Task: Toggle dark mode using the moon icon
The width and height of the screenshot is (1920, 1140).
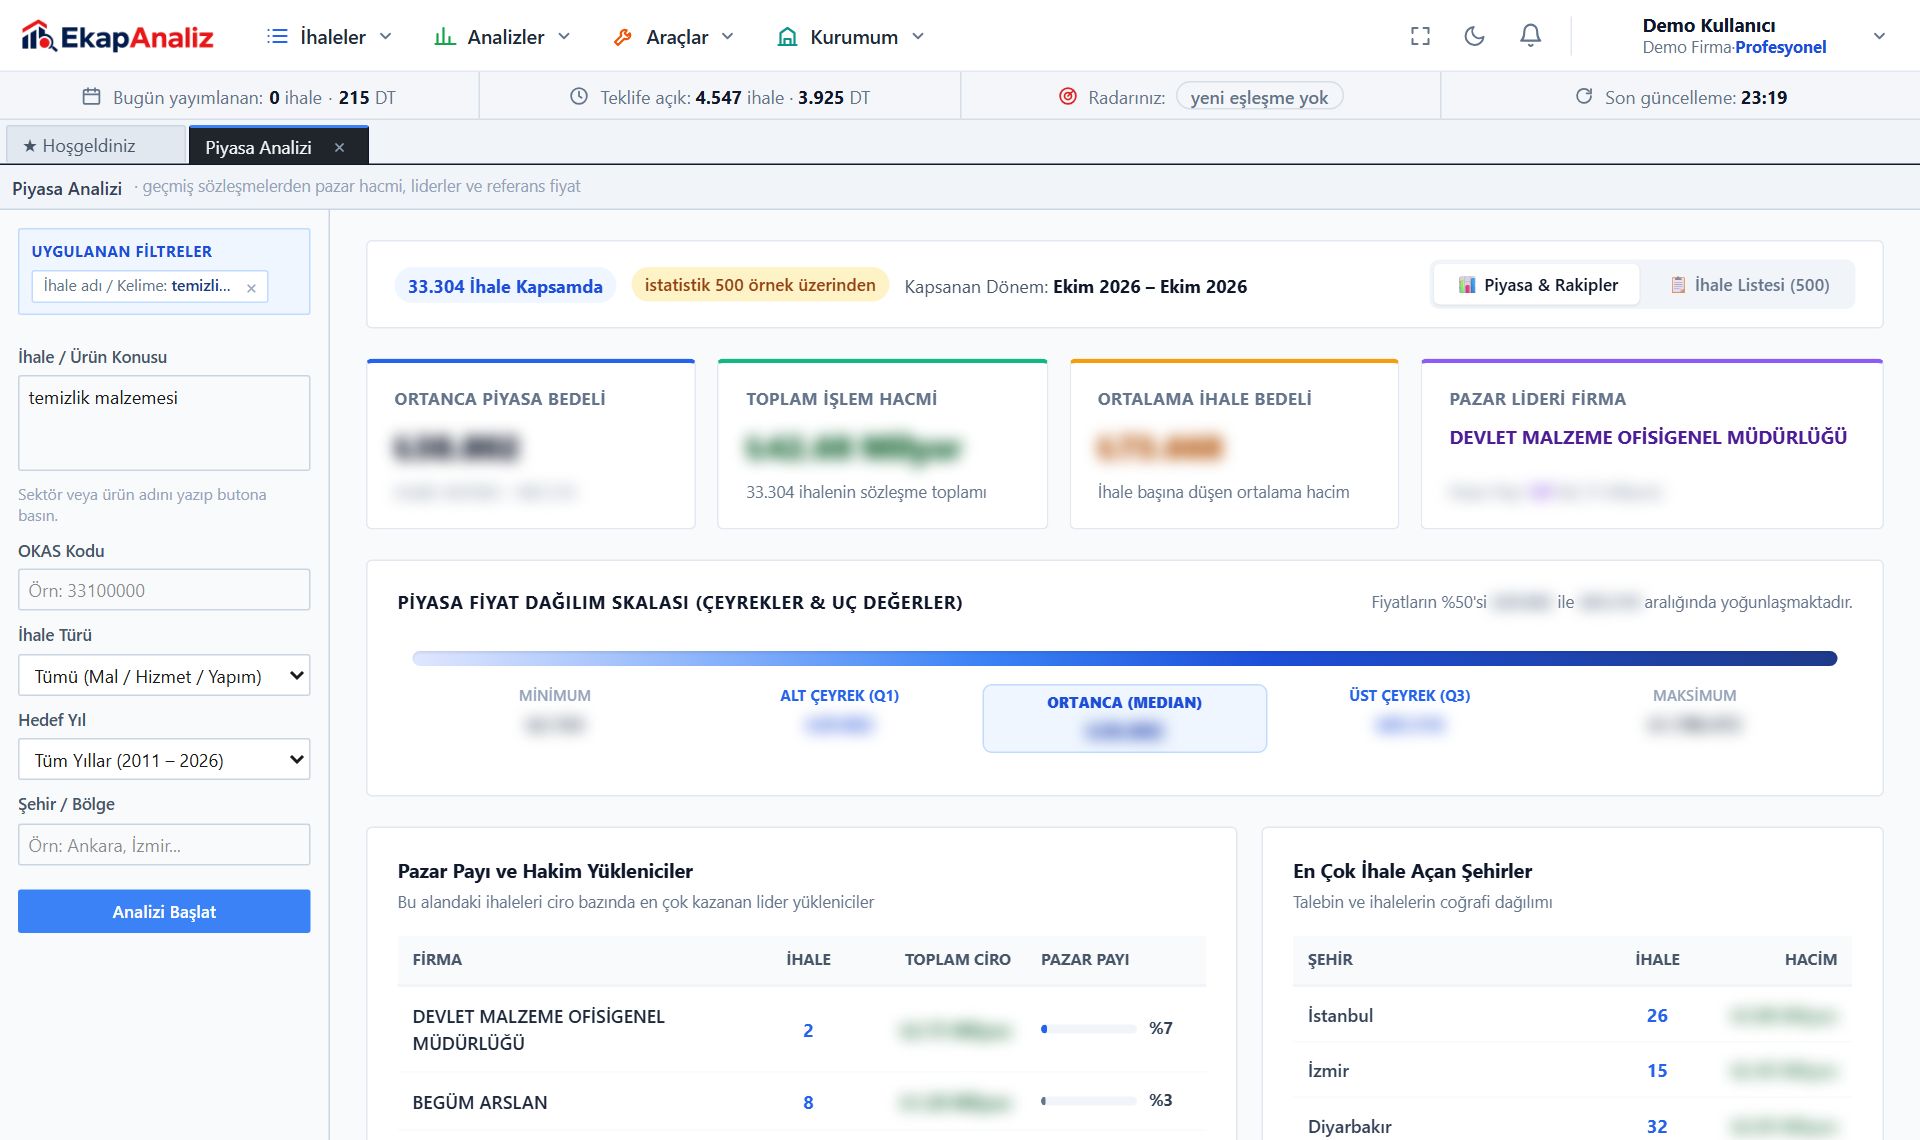Action: (1474, 36)
